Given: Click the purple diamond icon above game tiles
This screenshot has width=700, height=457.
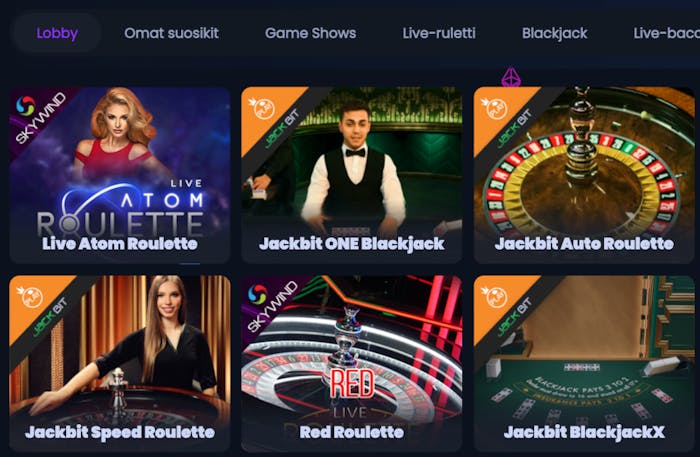Looking at the screenshot, I should [511, 77].
